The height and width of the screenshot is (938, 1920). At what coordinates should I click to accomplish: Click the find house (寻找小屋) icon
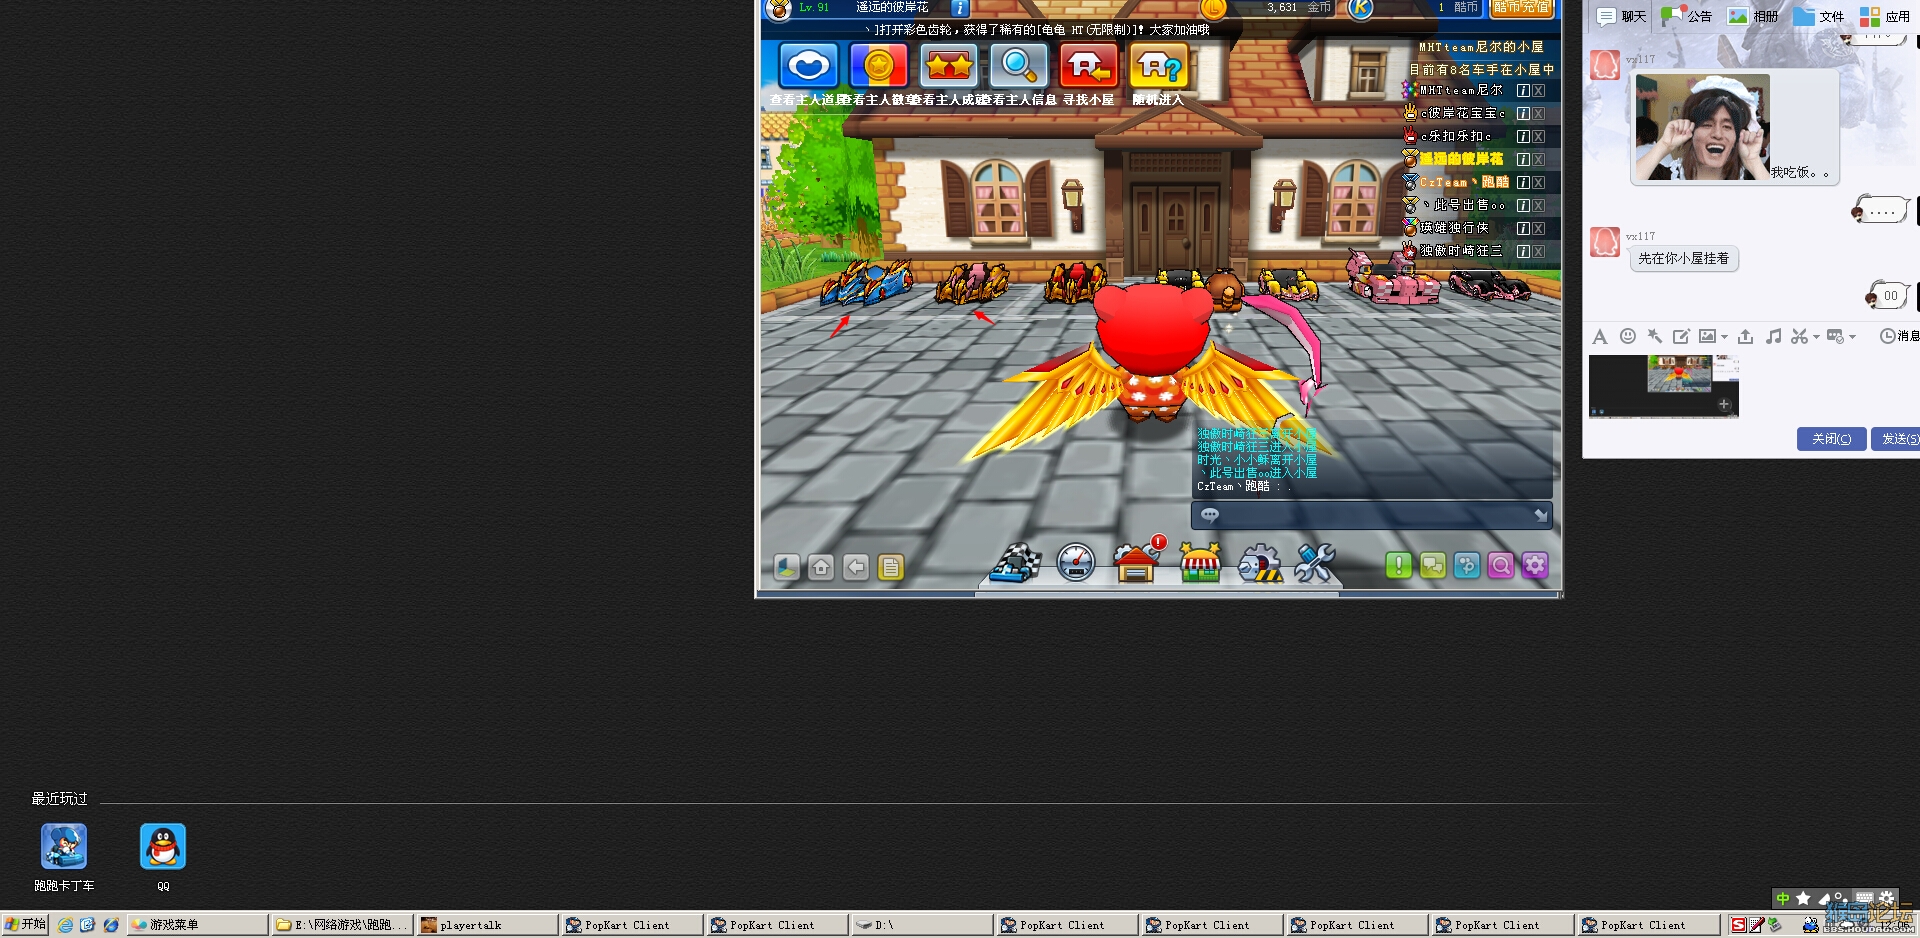(1088, 67)
